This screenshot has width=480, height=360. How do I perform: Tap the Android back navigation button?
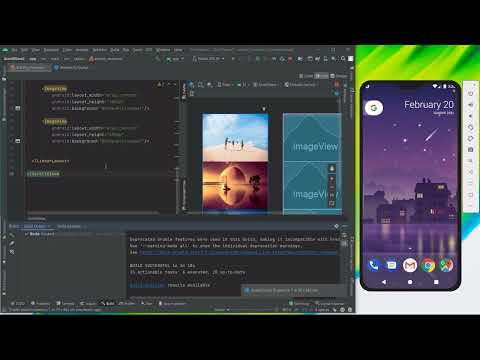click(384, 282)
